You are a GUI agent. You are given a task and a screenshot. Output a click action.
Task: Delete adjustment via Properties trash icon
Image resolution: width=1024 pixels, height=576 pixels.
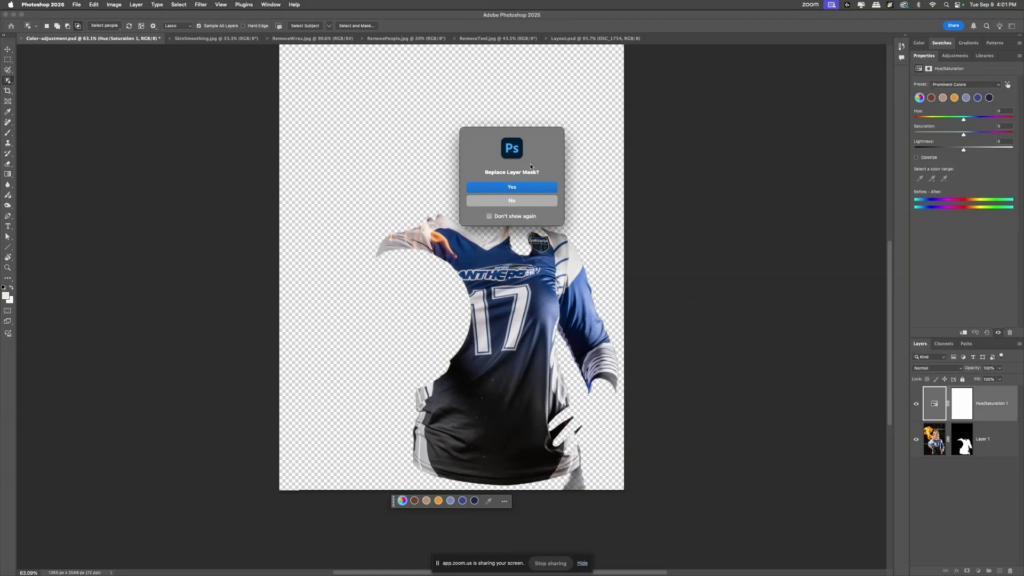[x=1009, y=332]
